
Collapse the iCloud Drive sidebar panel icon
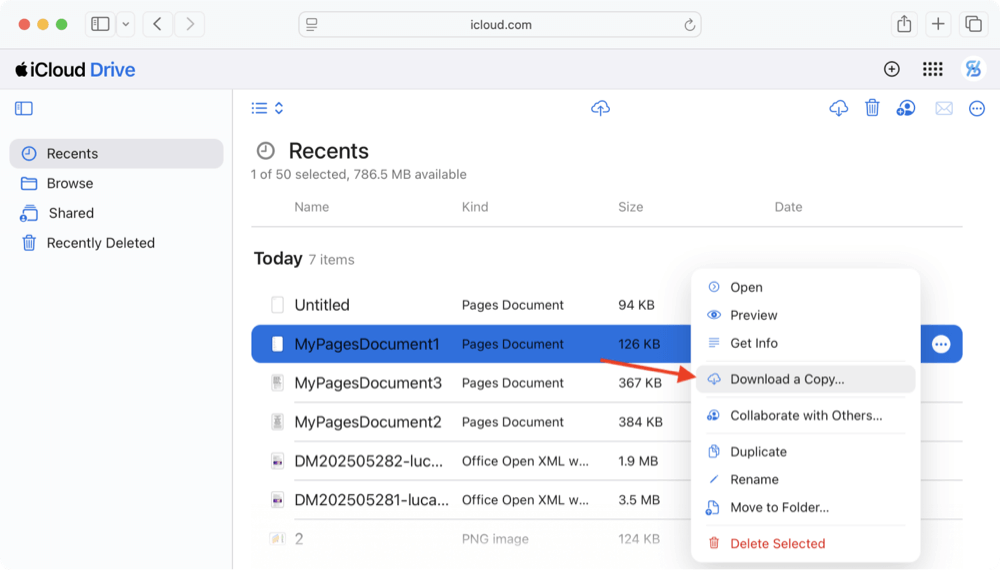pyautogui.click(x=24, y=108)
